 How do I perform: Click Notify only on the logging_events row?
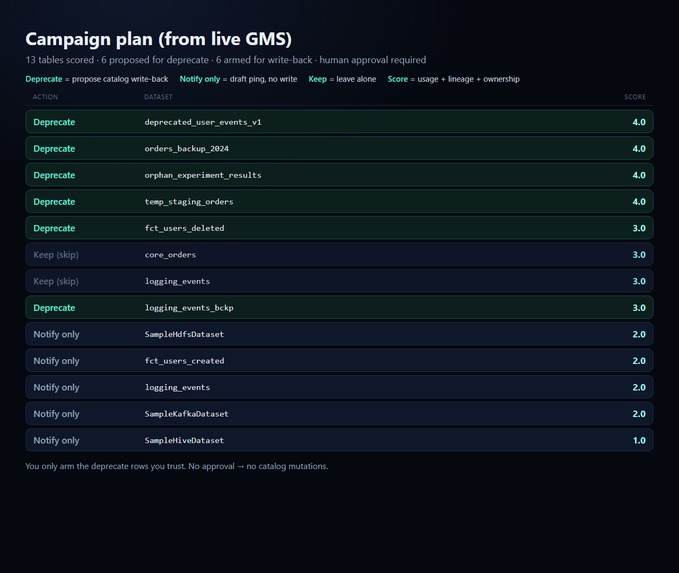(x=56, y=387)
